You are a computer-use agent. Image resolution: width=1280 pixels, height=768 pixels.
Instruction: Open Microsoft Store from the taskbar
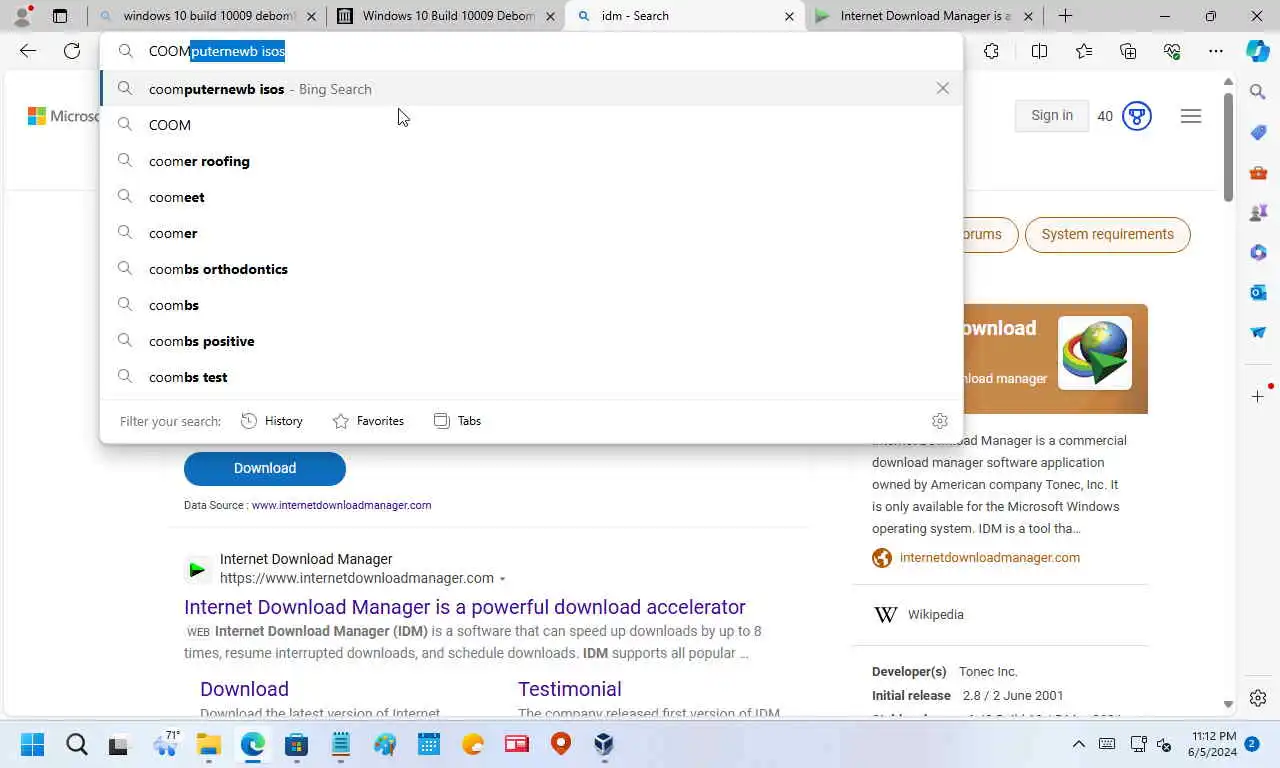pyautogui.click(x=296, y=744)
